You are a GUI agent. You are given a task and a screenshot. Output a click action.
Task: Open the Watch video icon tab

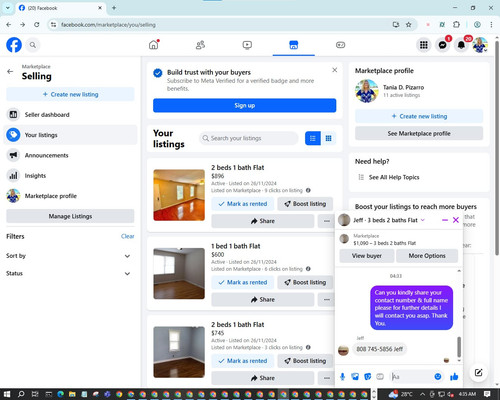(x=247, y=45)
